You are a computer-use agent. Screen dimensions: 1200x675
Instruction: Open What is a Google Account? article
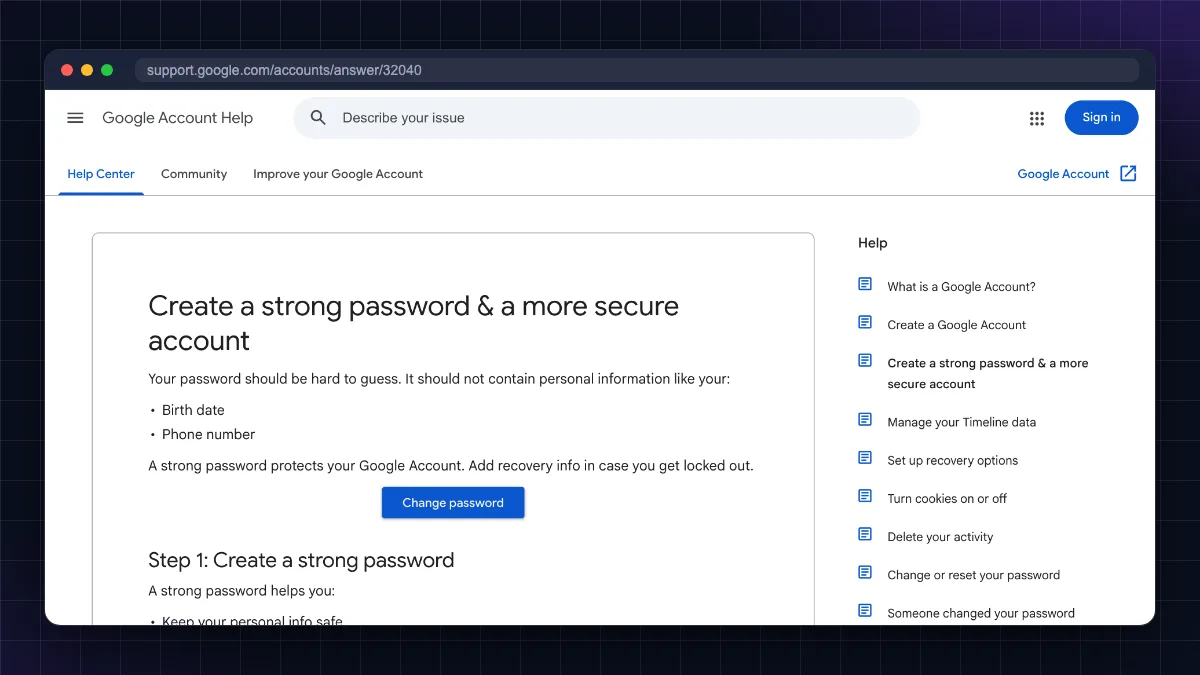click(x=961, y=287)
